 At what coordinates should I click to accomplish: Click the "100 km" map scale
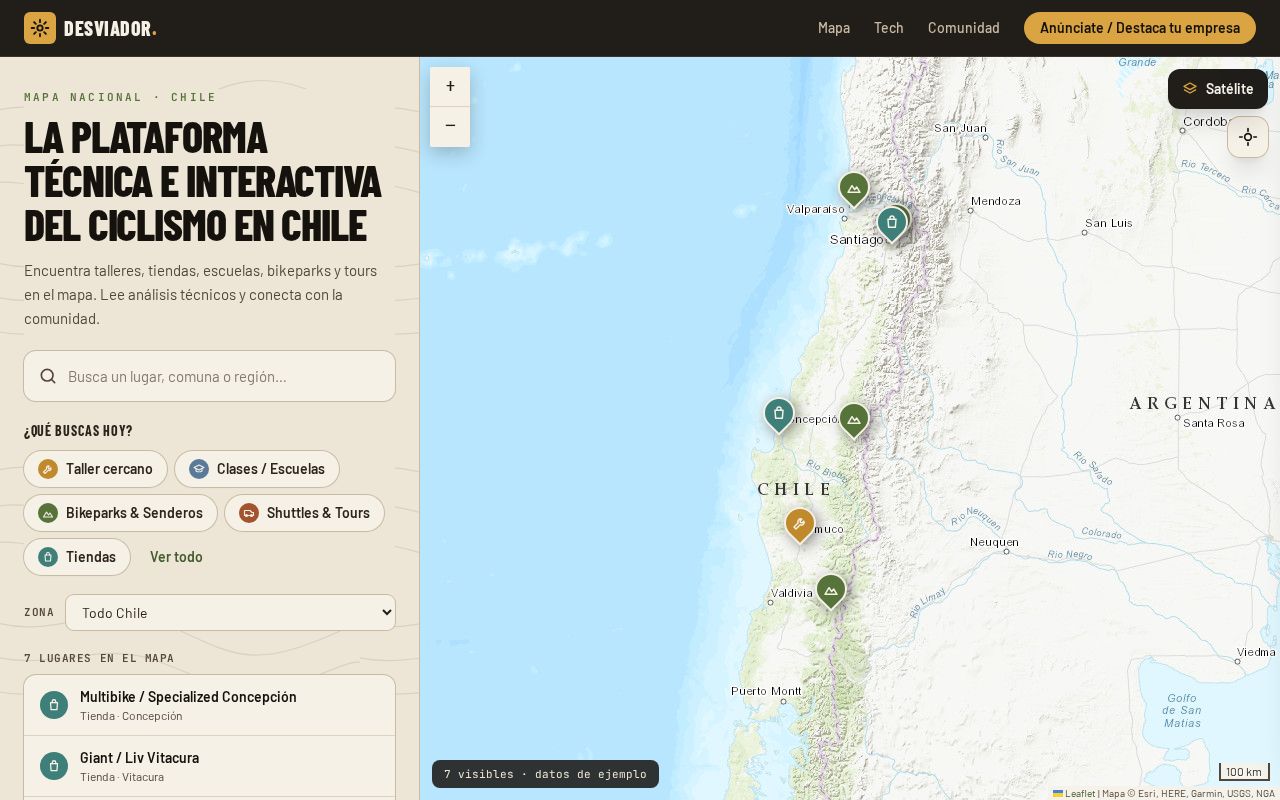(x=1244, y=771)
